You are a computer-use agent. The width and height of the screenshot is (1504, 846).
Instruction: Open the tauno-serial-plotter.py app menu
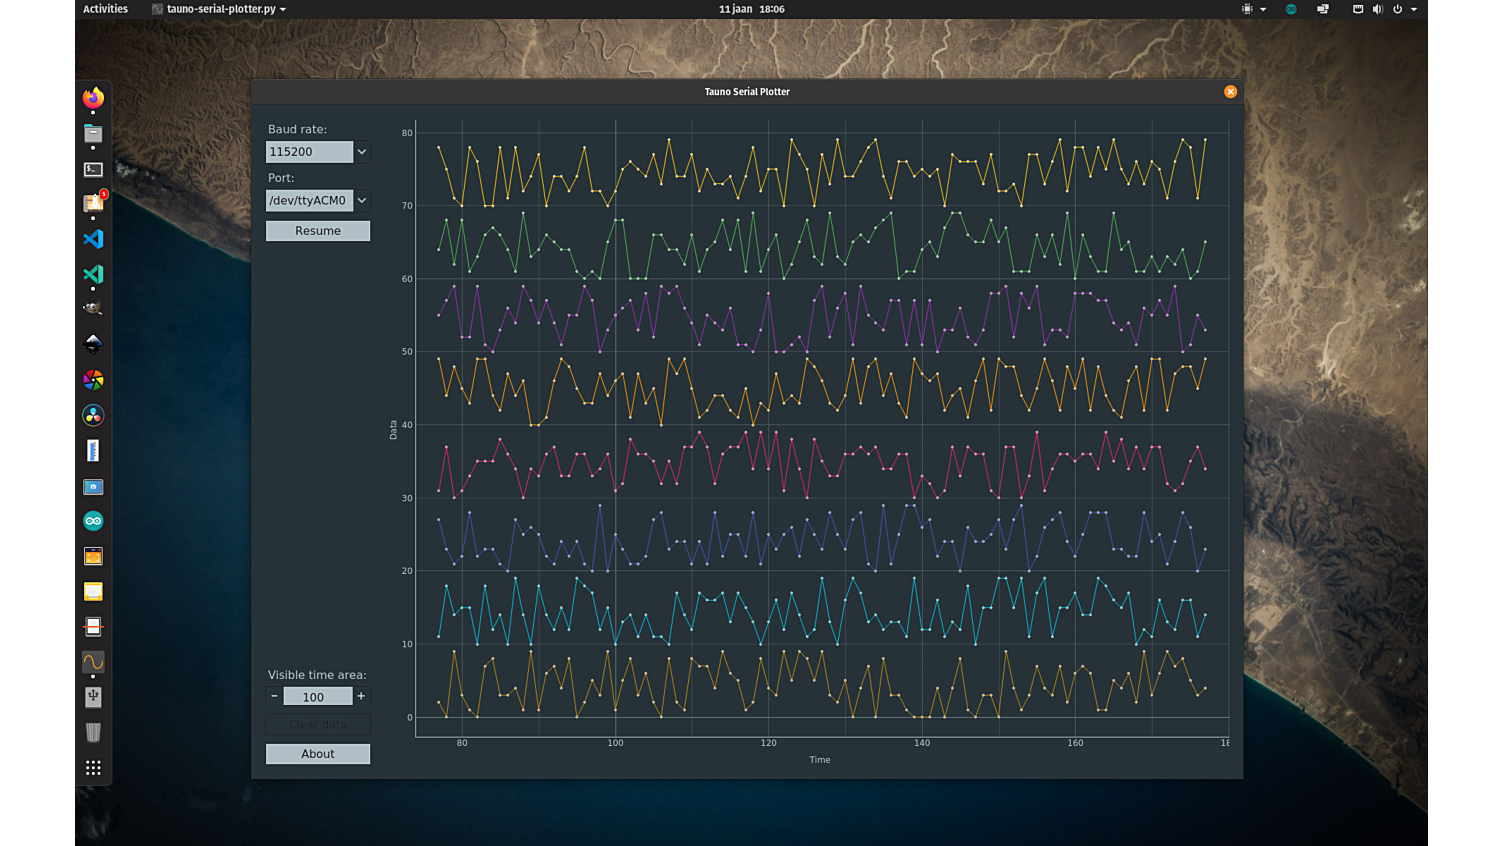[x=219, y=9]
